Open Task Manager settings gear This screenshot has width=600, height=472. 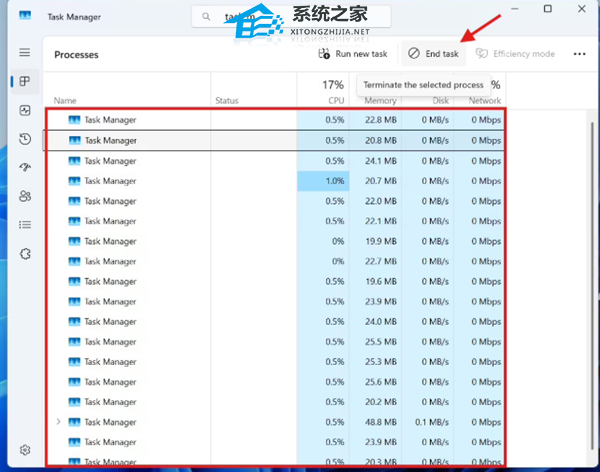tap(25, 450)
